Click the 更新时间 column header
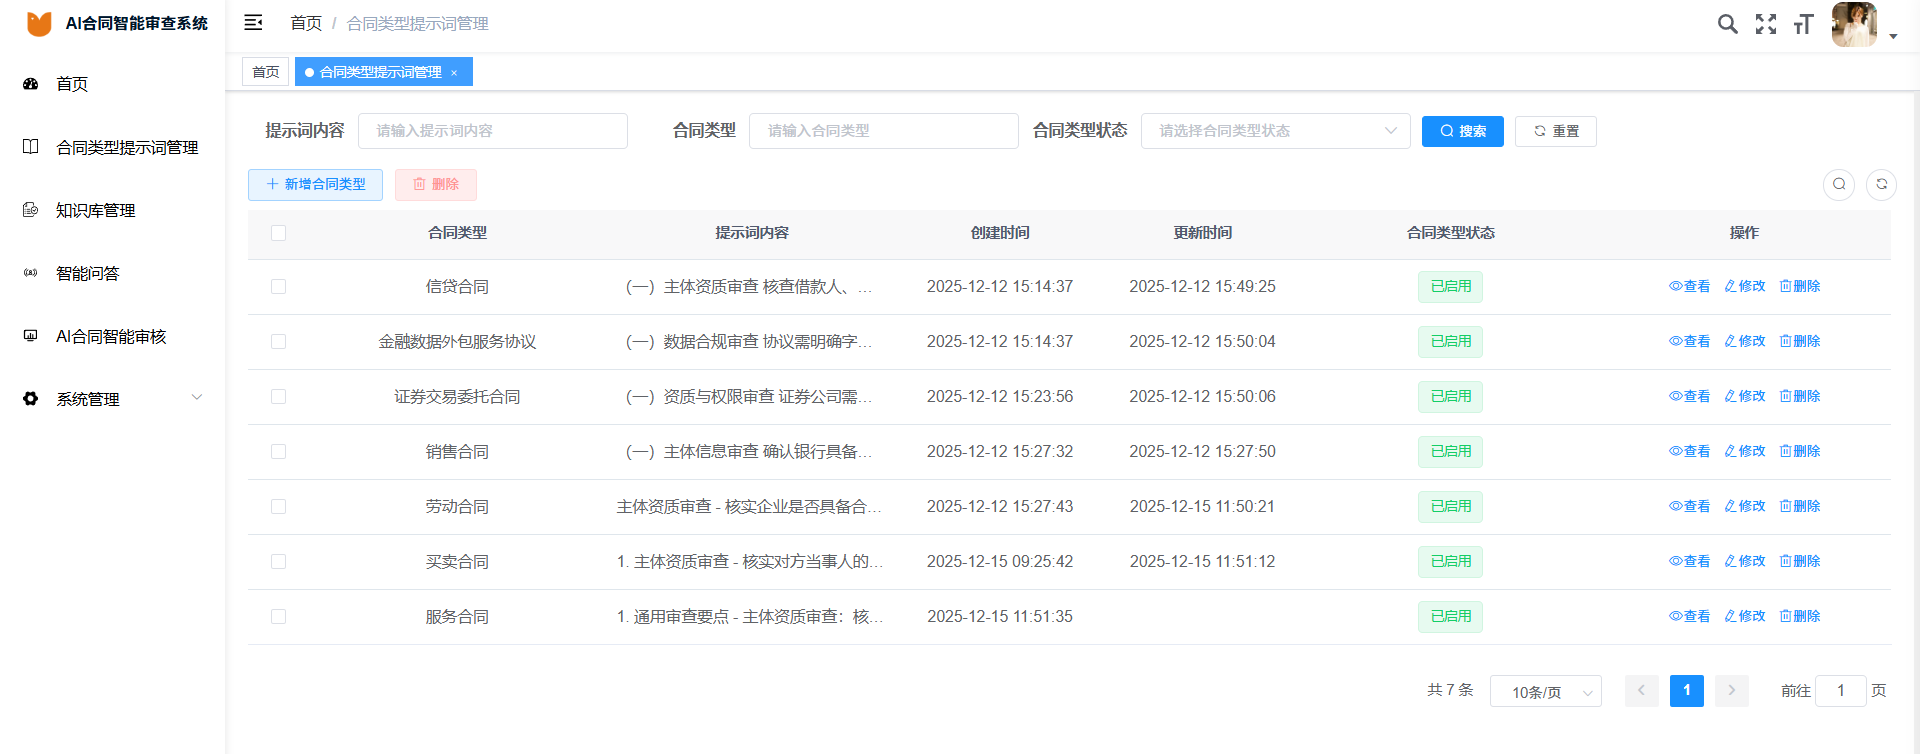The image size is (1920, 754). (x=1202, y=233)
